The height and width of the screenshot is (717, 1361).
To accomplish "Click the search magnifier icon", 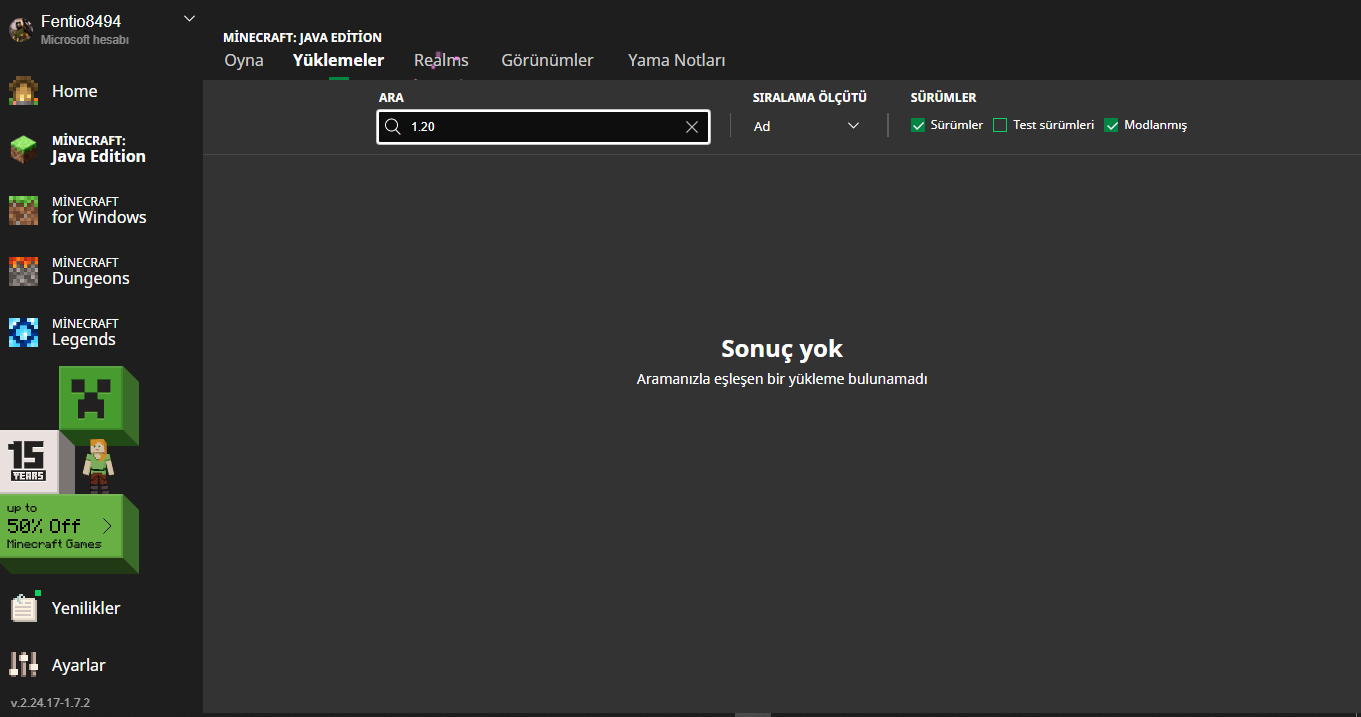I will (x=392, y=127).
